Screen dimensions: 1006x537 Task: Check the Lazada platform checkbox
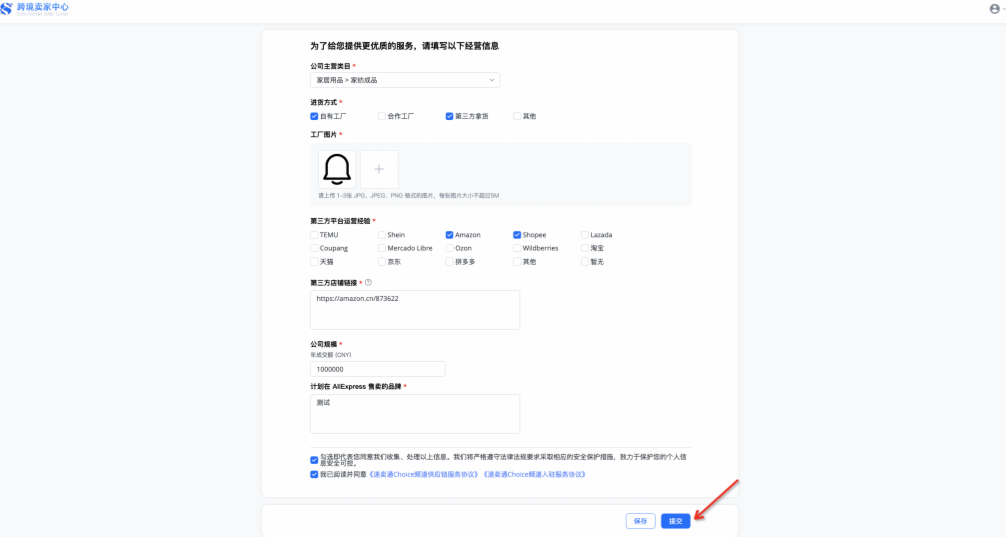[584, 235]
